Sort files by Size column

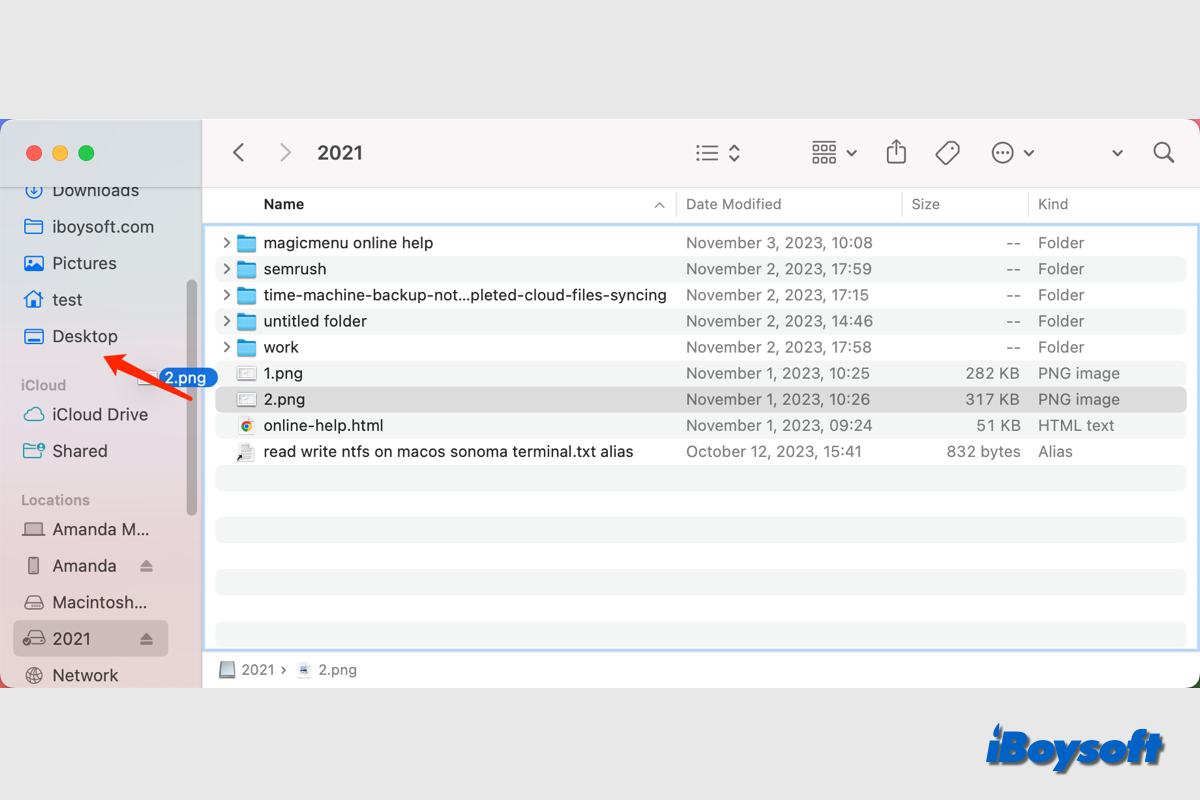click(925, 204)
